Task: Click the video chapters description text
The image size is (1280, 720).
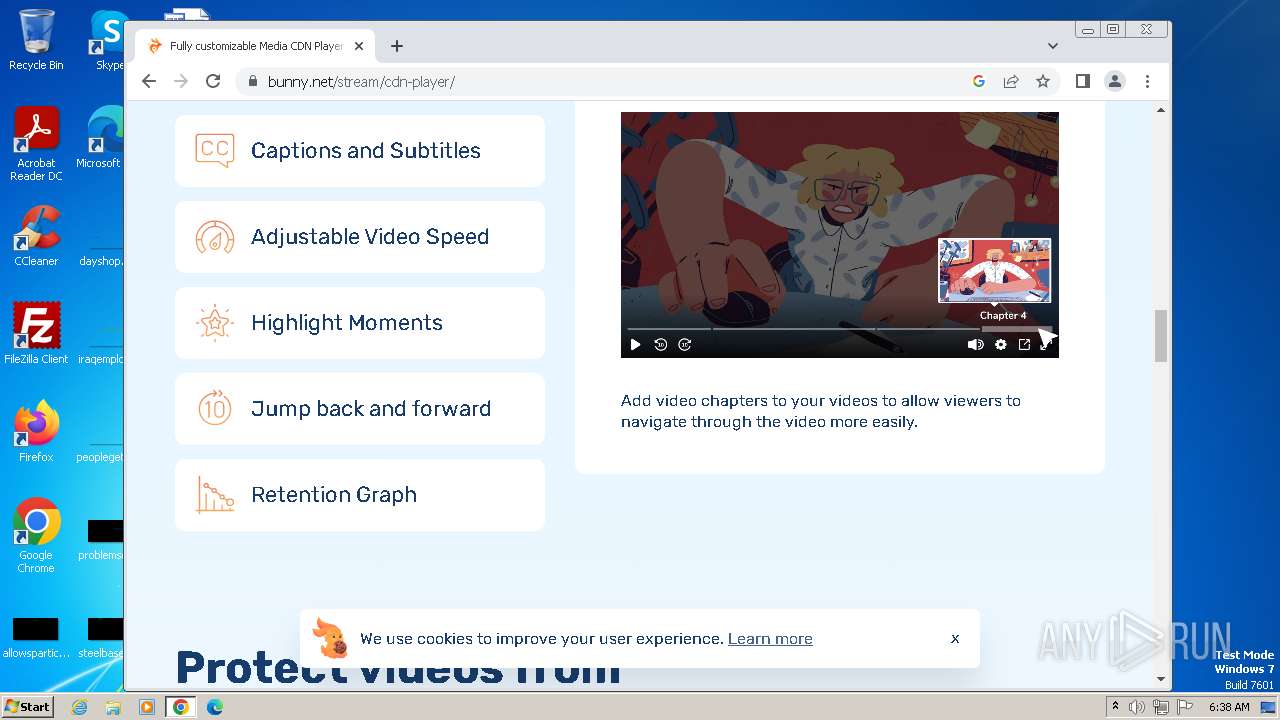Action: click(x=821, y=411)
